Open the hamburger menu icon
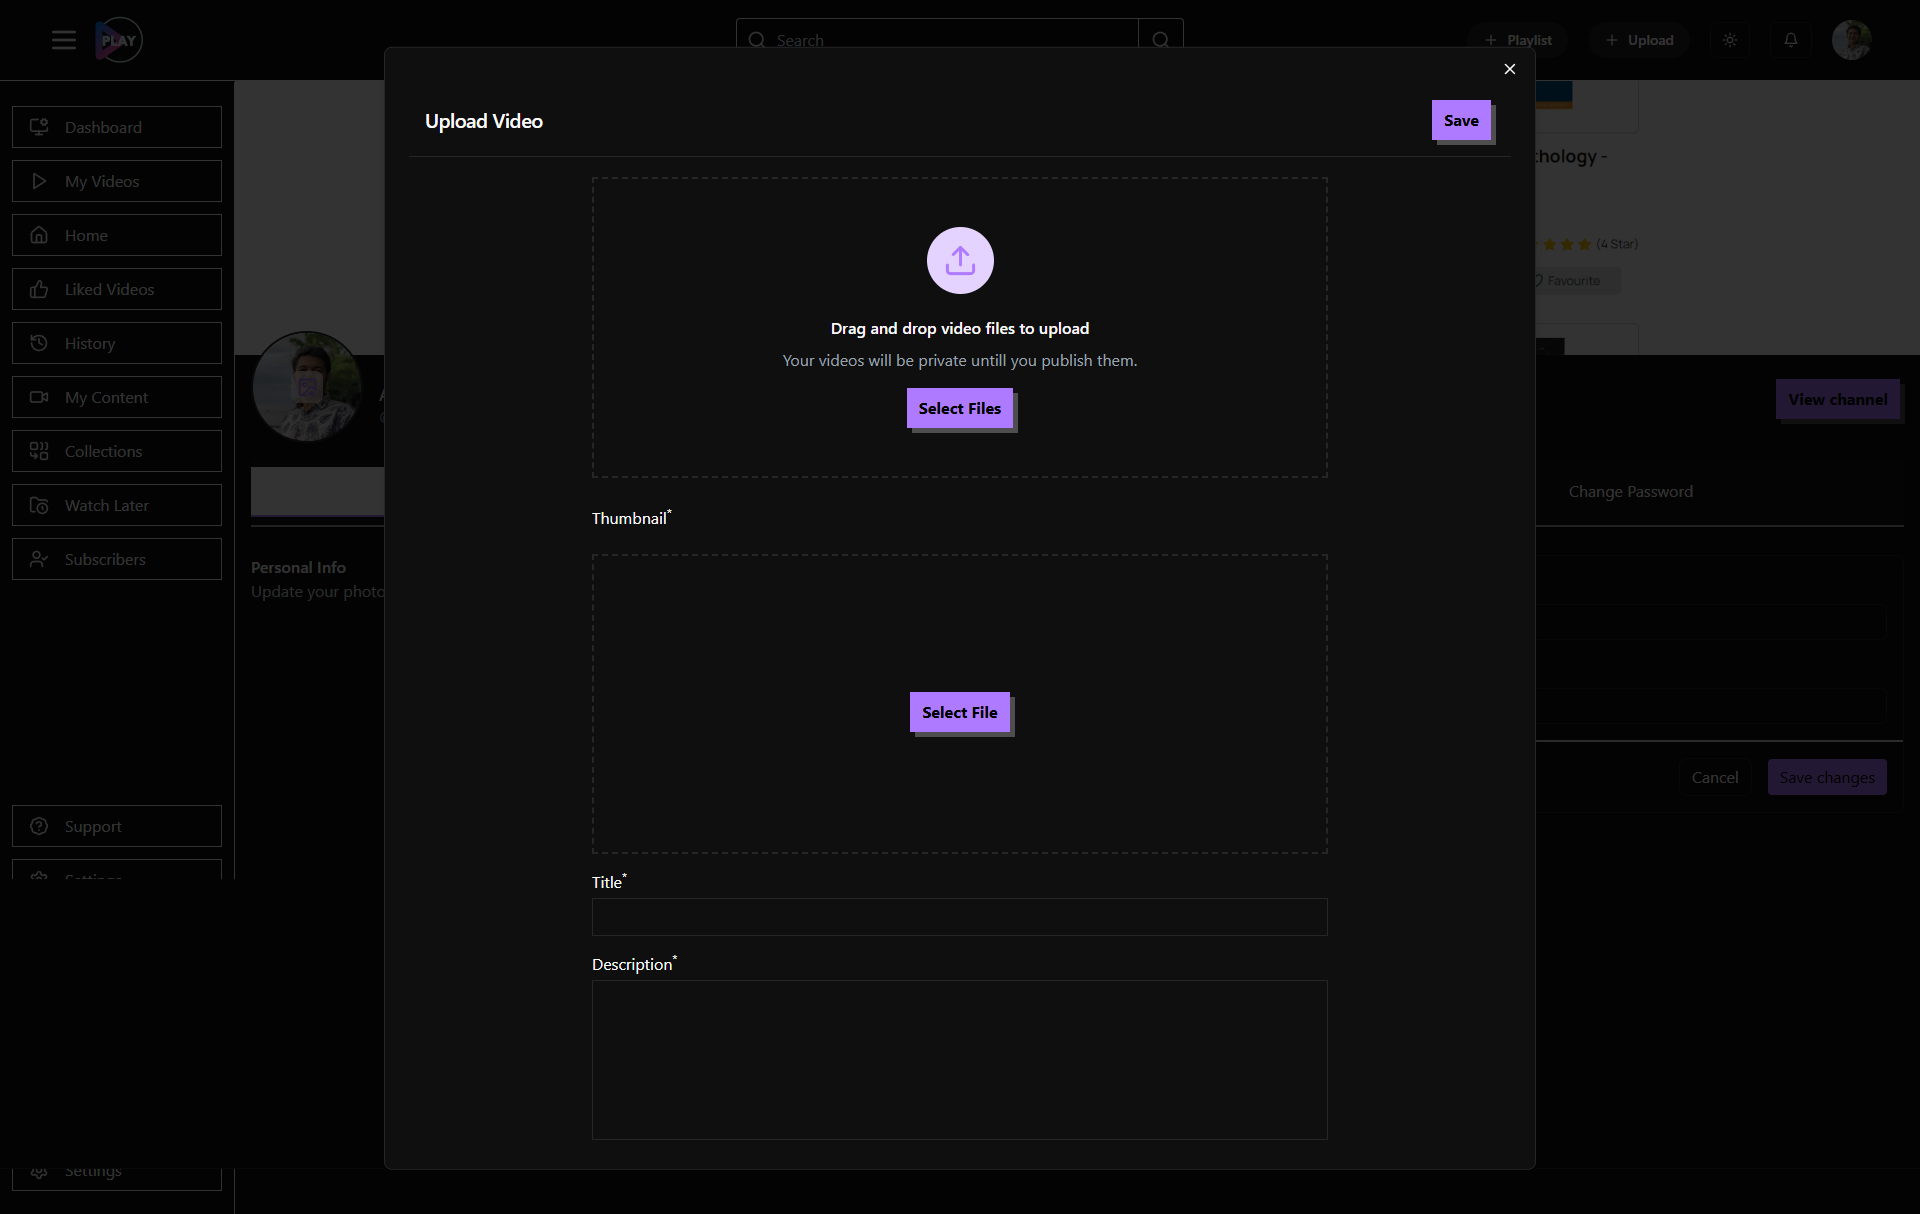This screenshot has width=1920, height=1214. point(64,40)
